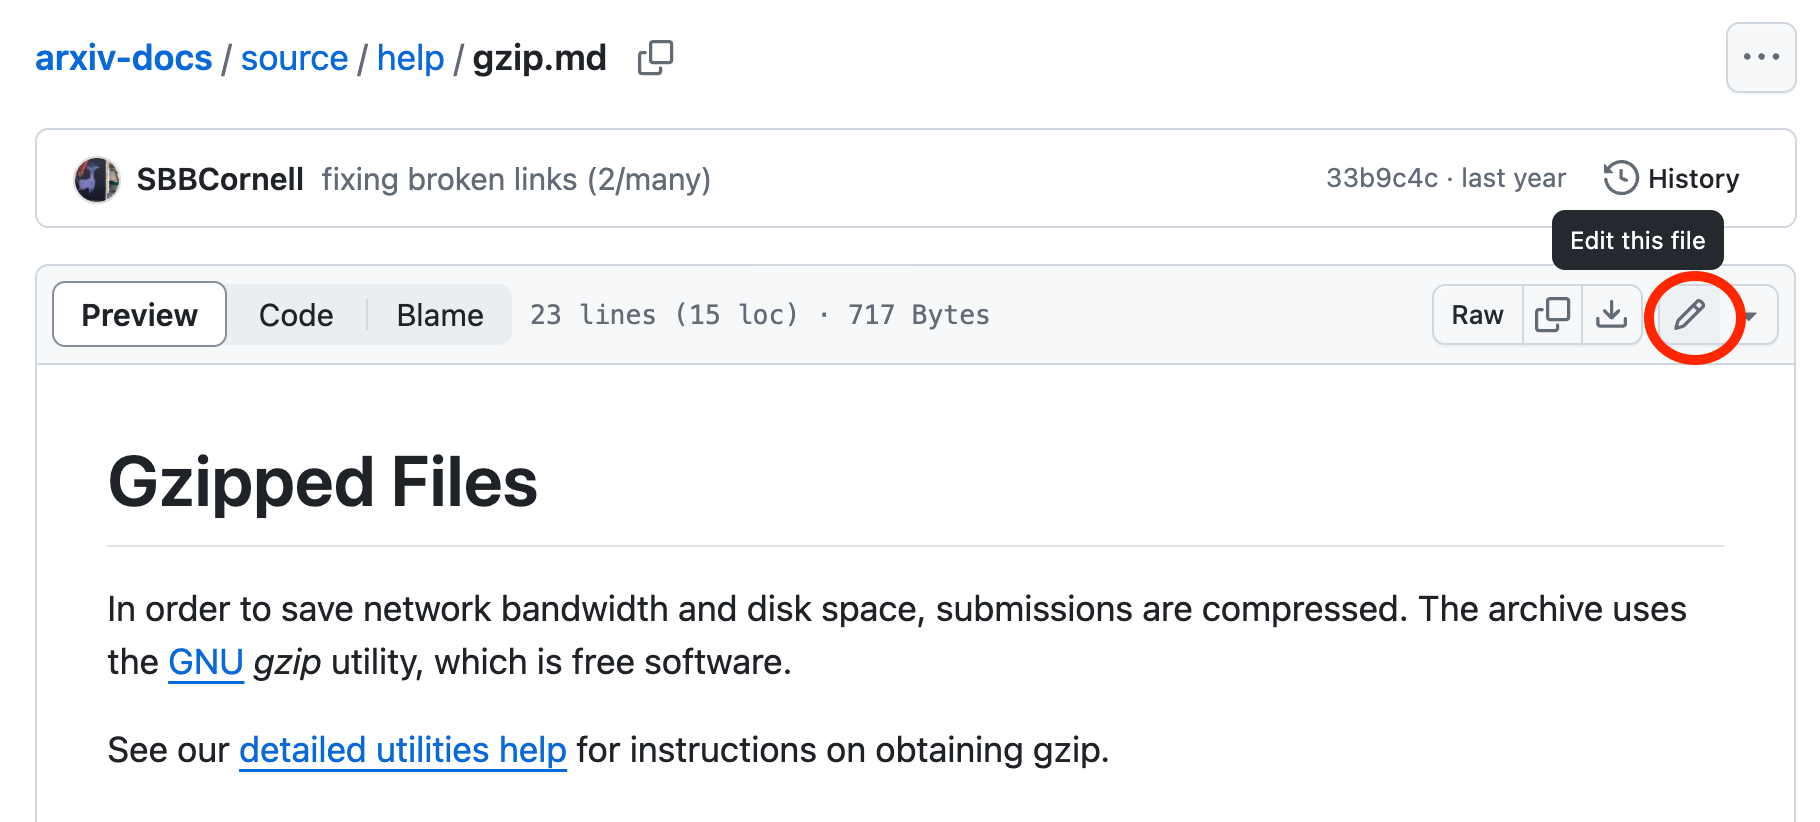Select the Preview tab

138,314
